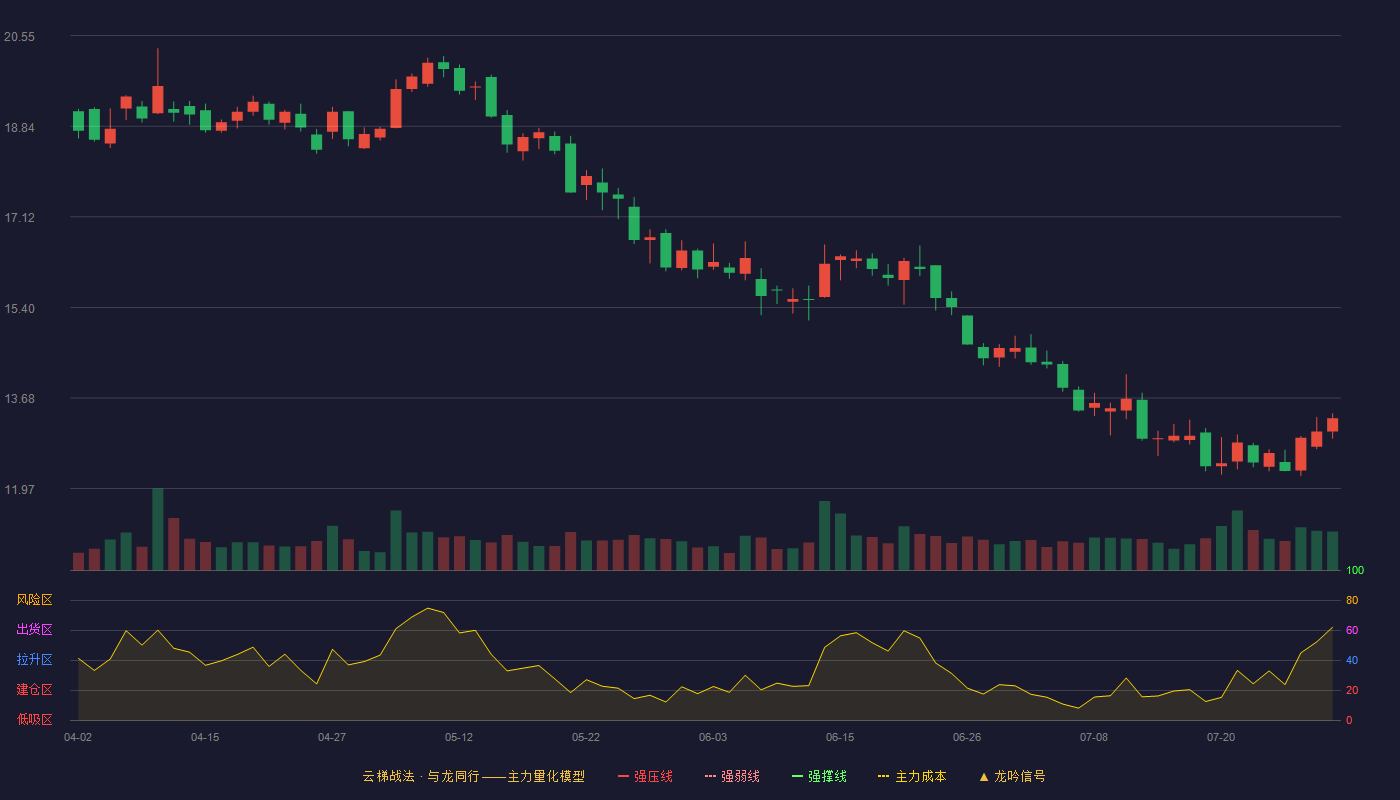
Task: Click the 11.97 price axis label
Action: (20, 489)
